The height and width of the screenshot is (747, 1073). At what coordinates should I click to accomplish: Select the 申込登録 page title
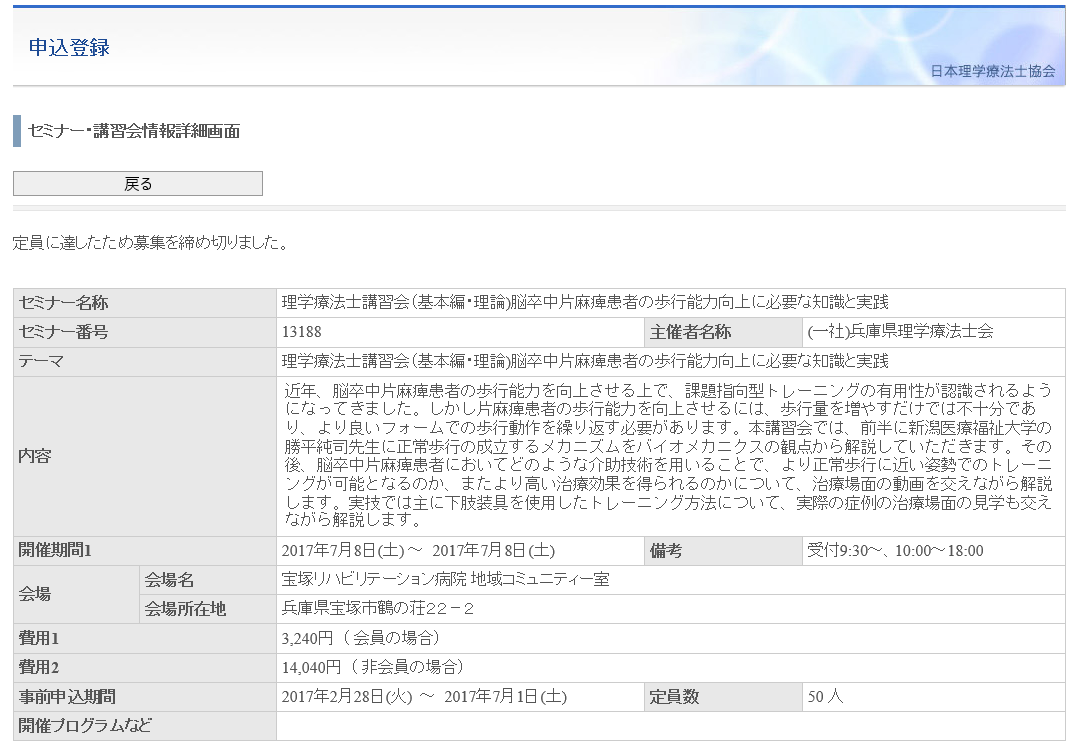click(x=69, y=47)
